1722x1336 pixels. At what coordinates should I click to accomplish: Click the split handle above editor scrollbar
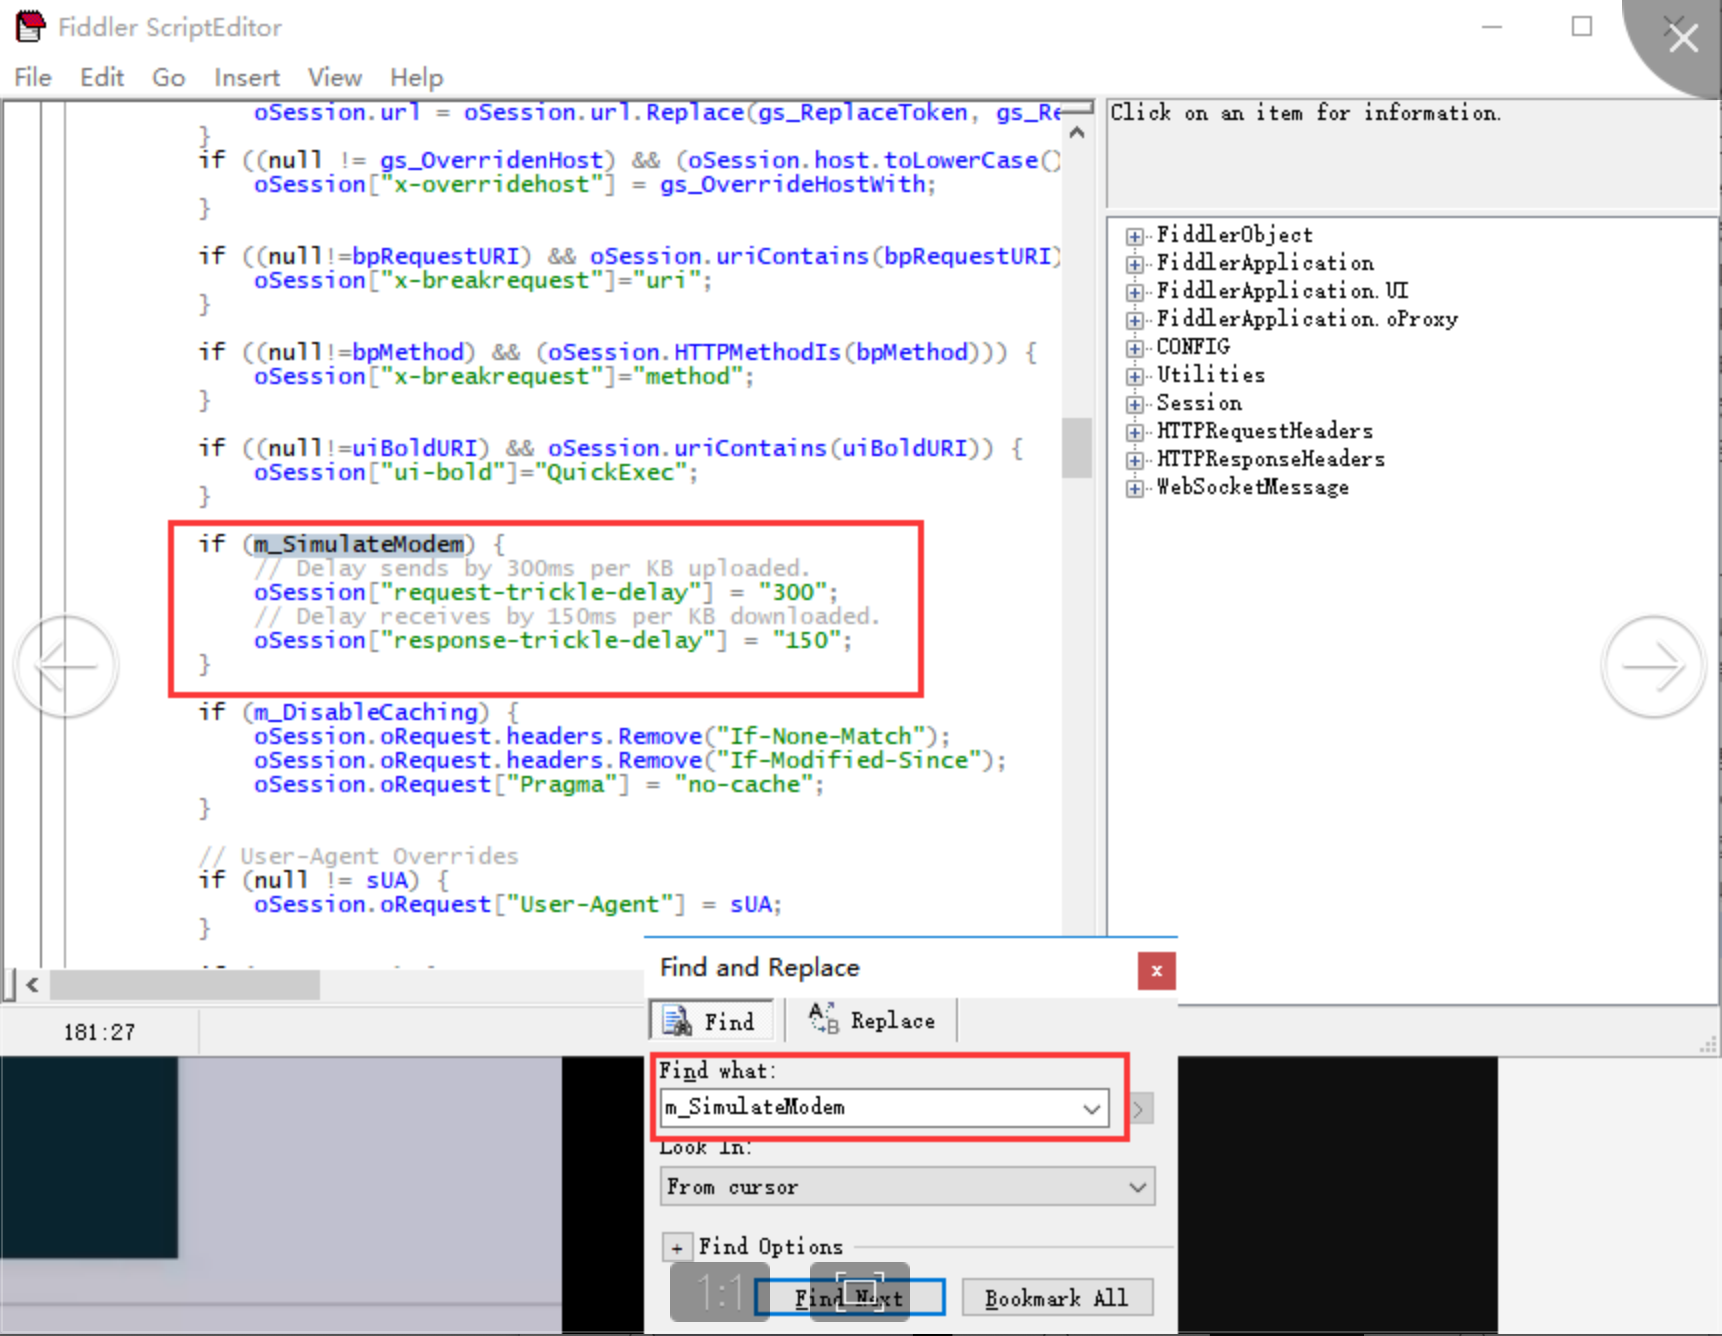tap(1077, 107)
